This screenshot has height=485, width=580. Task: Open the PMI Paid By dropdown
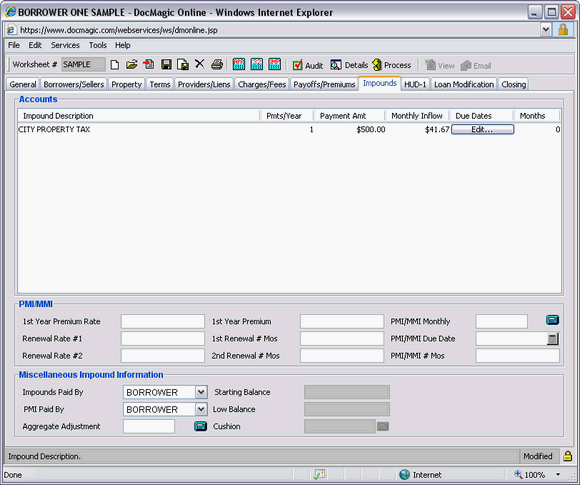(201, 409)
